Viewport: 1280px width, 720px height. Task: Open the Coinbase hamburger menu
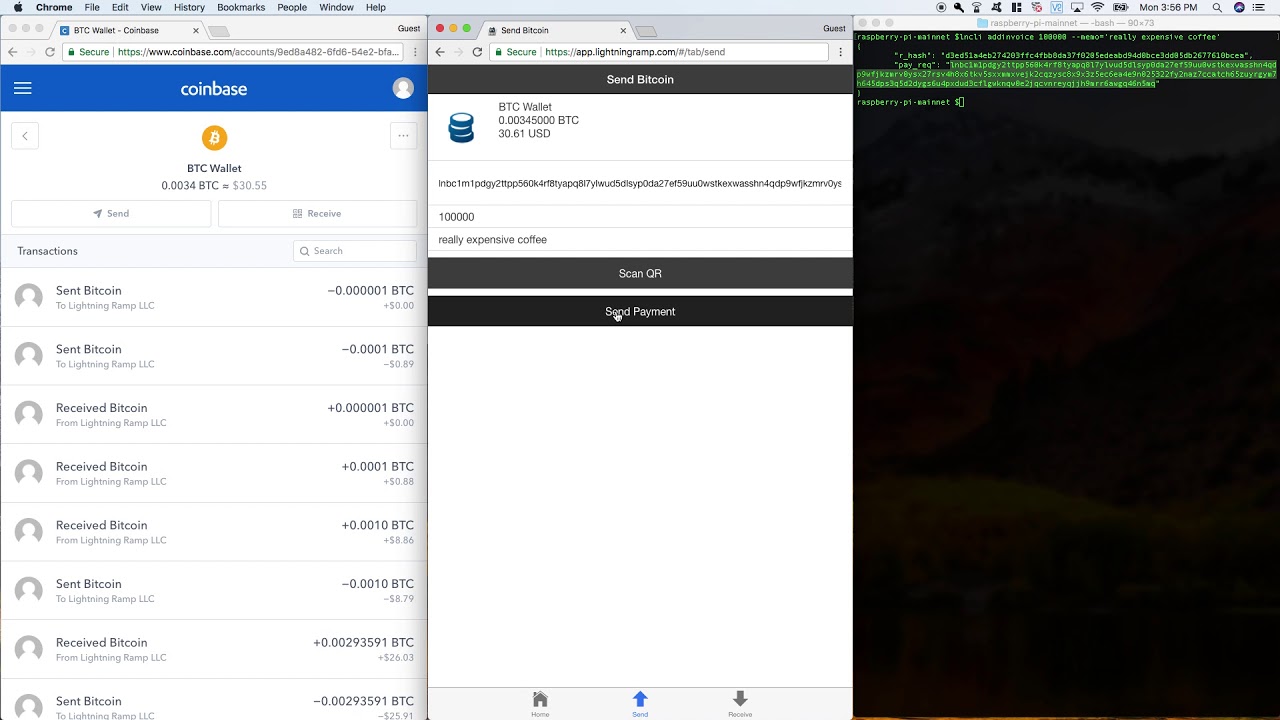[22, 88]
